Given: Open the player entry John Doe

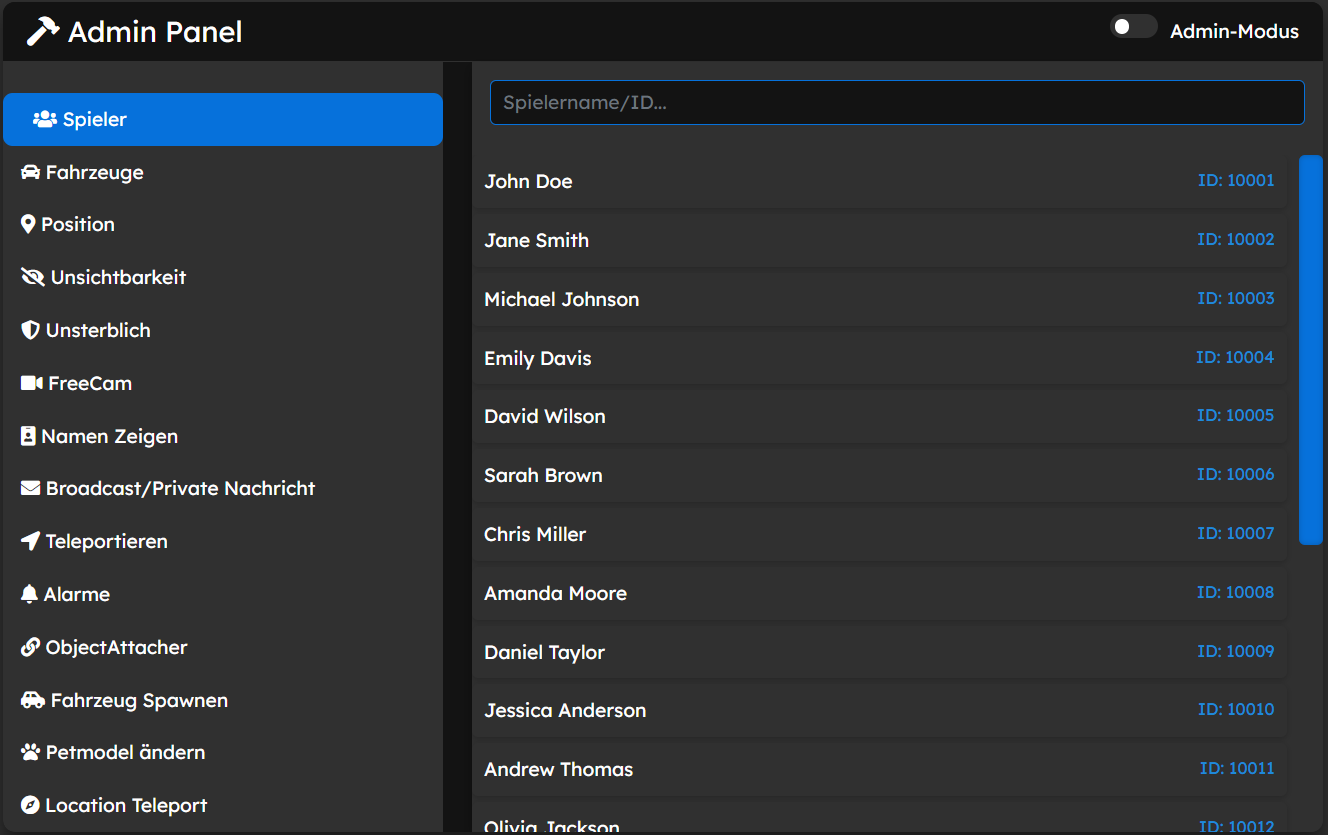Looking at the screenshot, I should pos(880,181).
